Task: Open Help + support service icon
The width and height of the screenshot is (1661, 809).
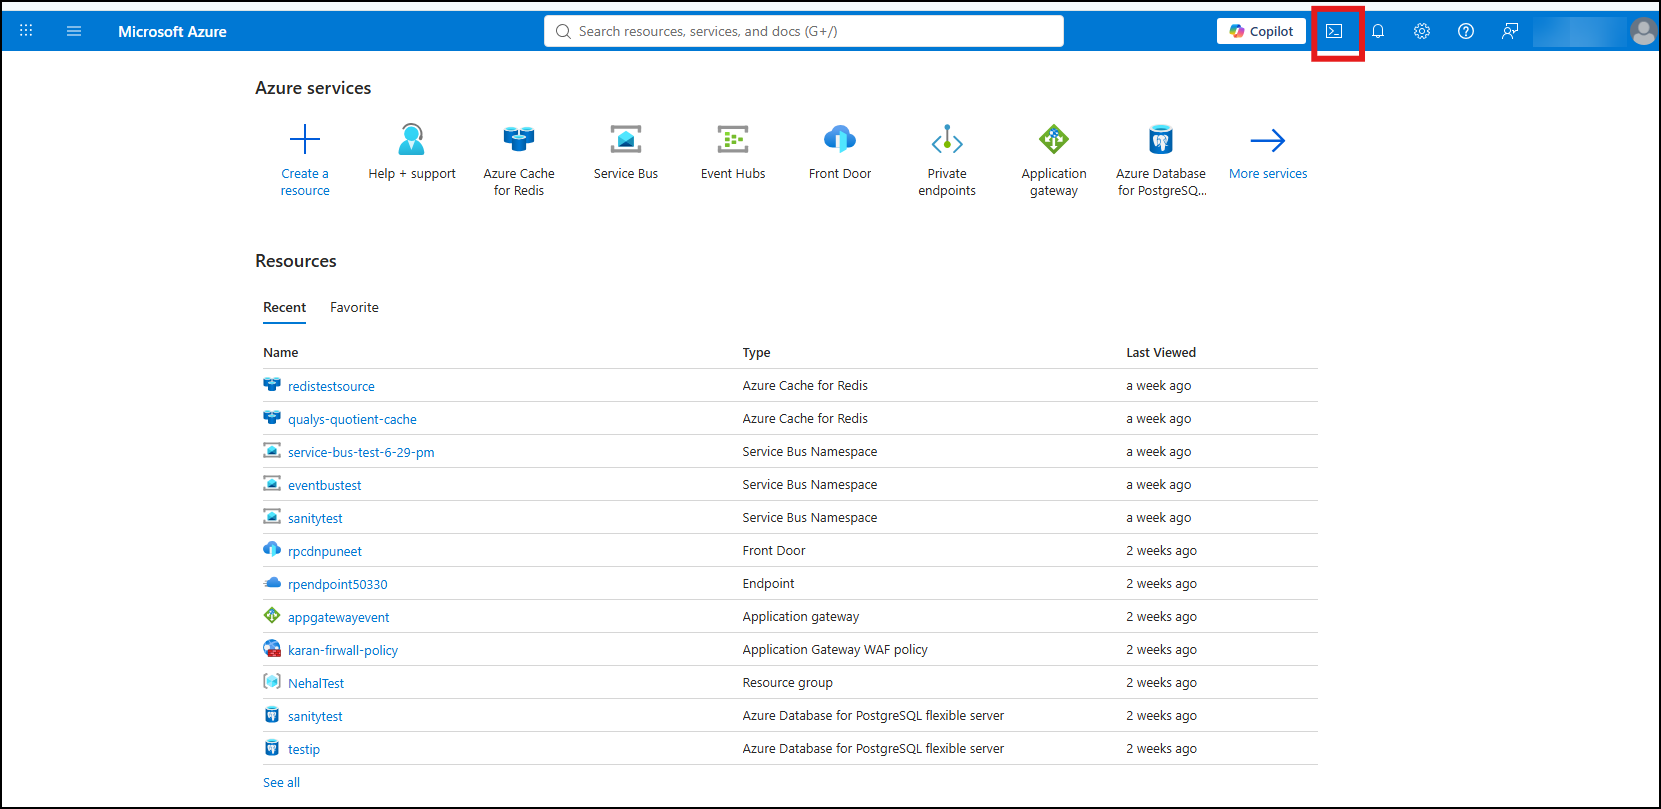Action: (x=412, y=139)
